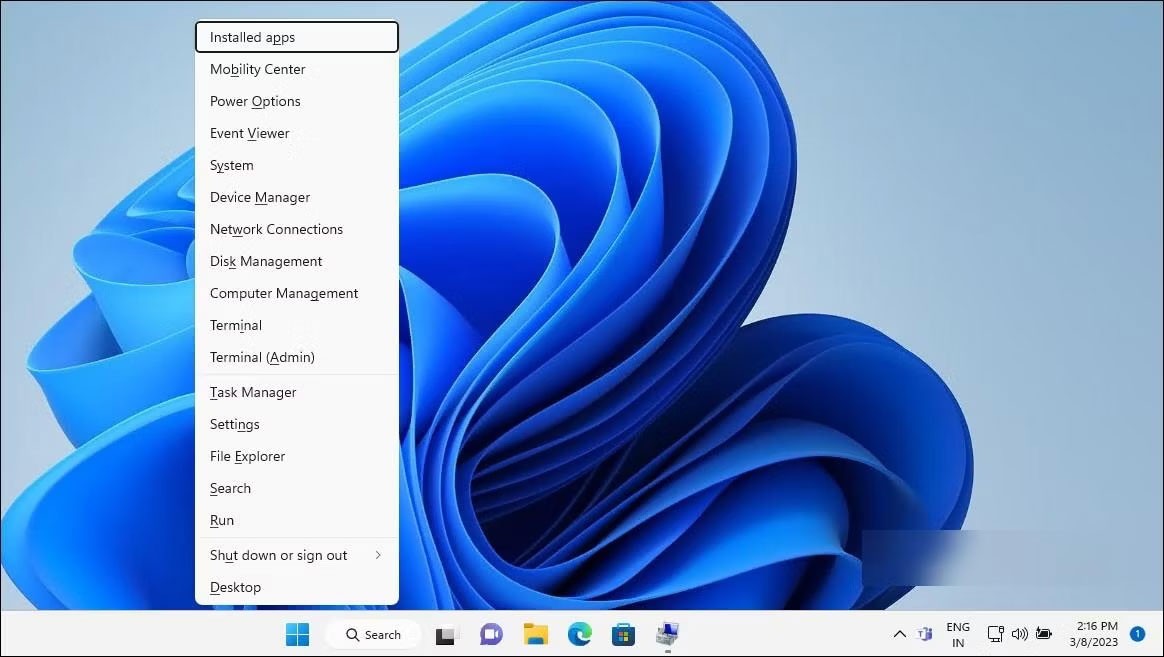Click the Windows Start button
This screenshot has height=657, width=1164.
click(297, 634)
